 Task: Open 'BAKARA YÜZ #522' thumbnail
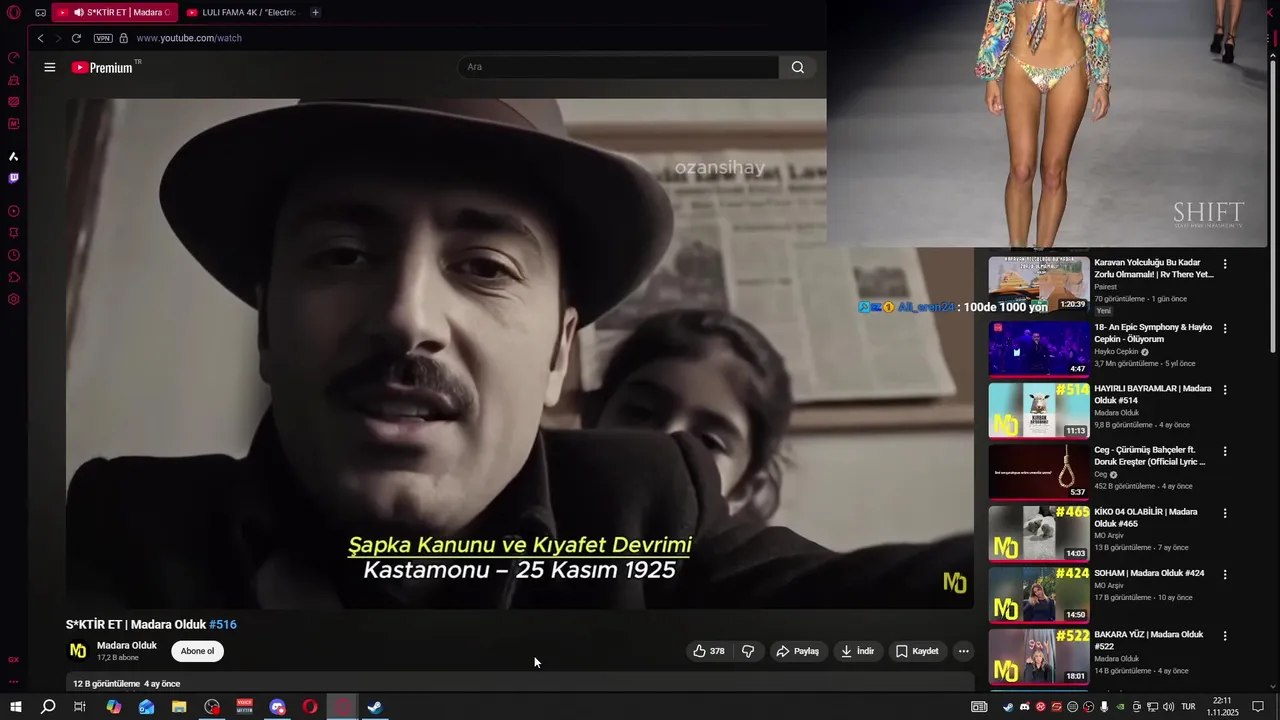1039,656
